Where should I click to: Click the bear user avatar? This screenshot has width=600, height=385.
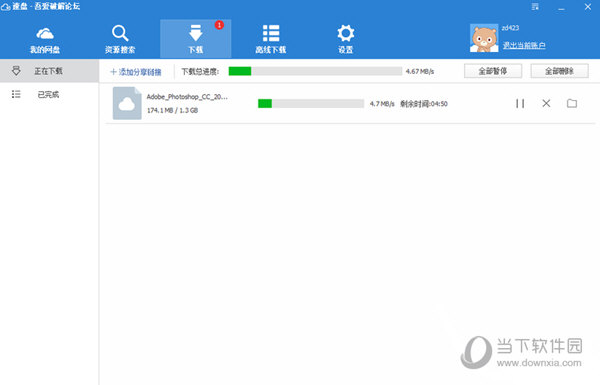click(484, 38)
